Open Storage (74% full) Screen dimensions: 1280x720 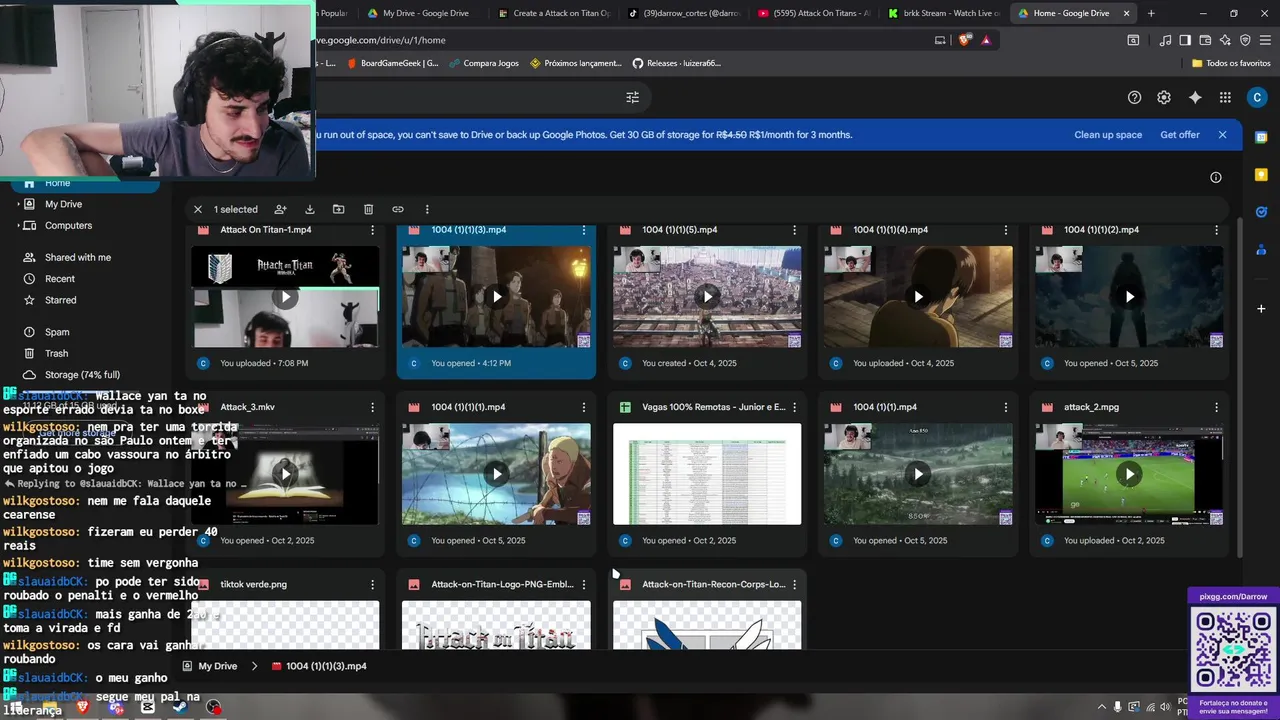tap(82, 375)
